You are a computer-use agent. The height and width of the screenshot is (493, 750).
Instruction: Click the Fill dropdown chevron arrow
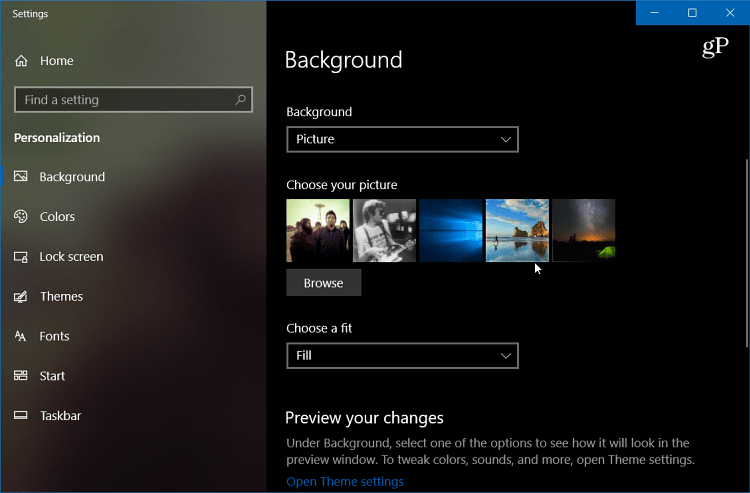506,356
